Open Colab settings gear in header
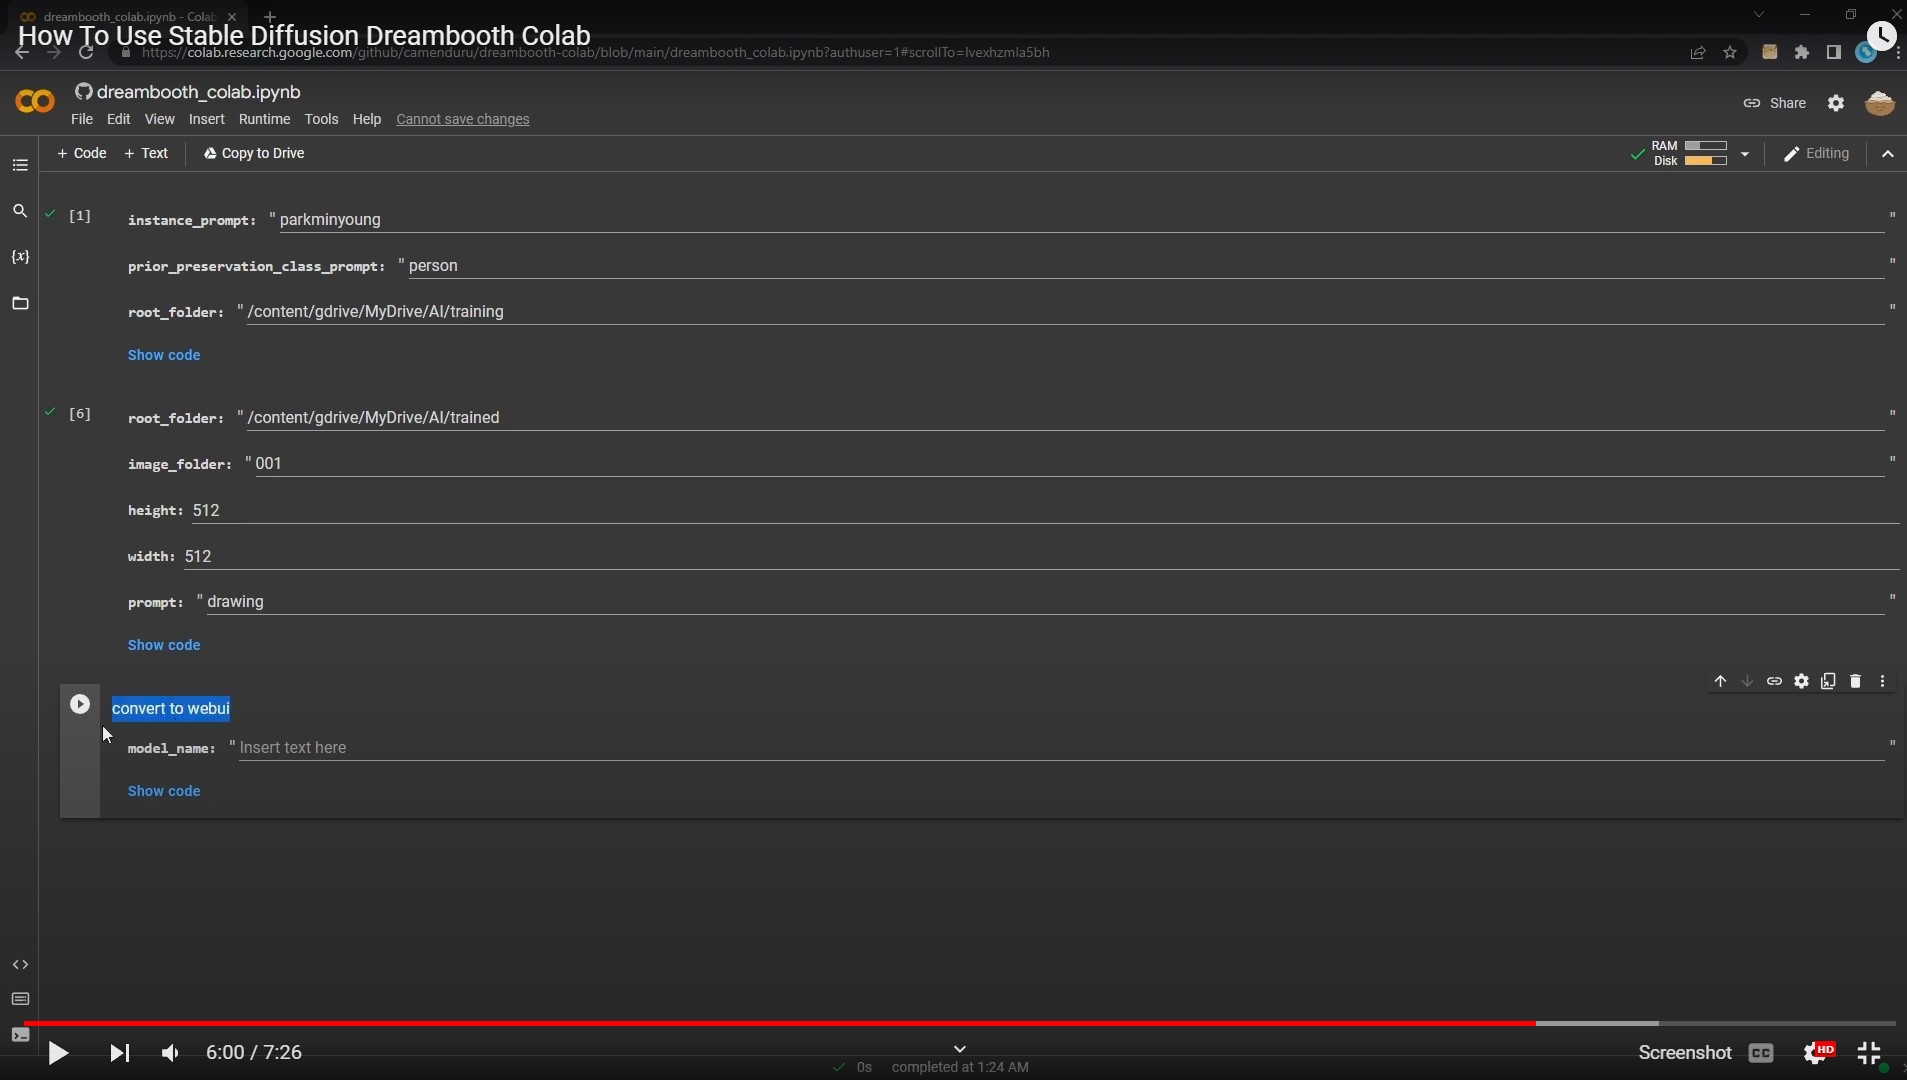 click(x=1836, y=103)
